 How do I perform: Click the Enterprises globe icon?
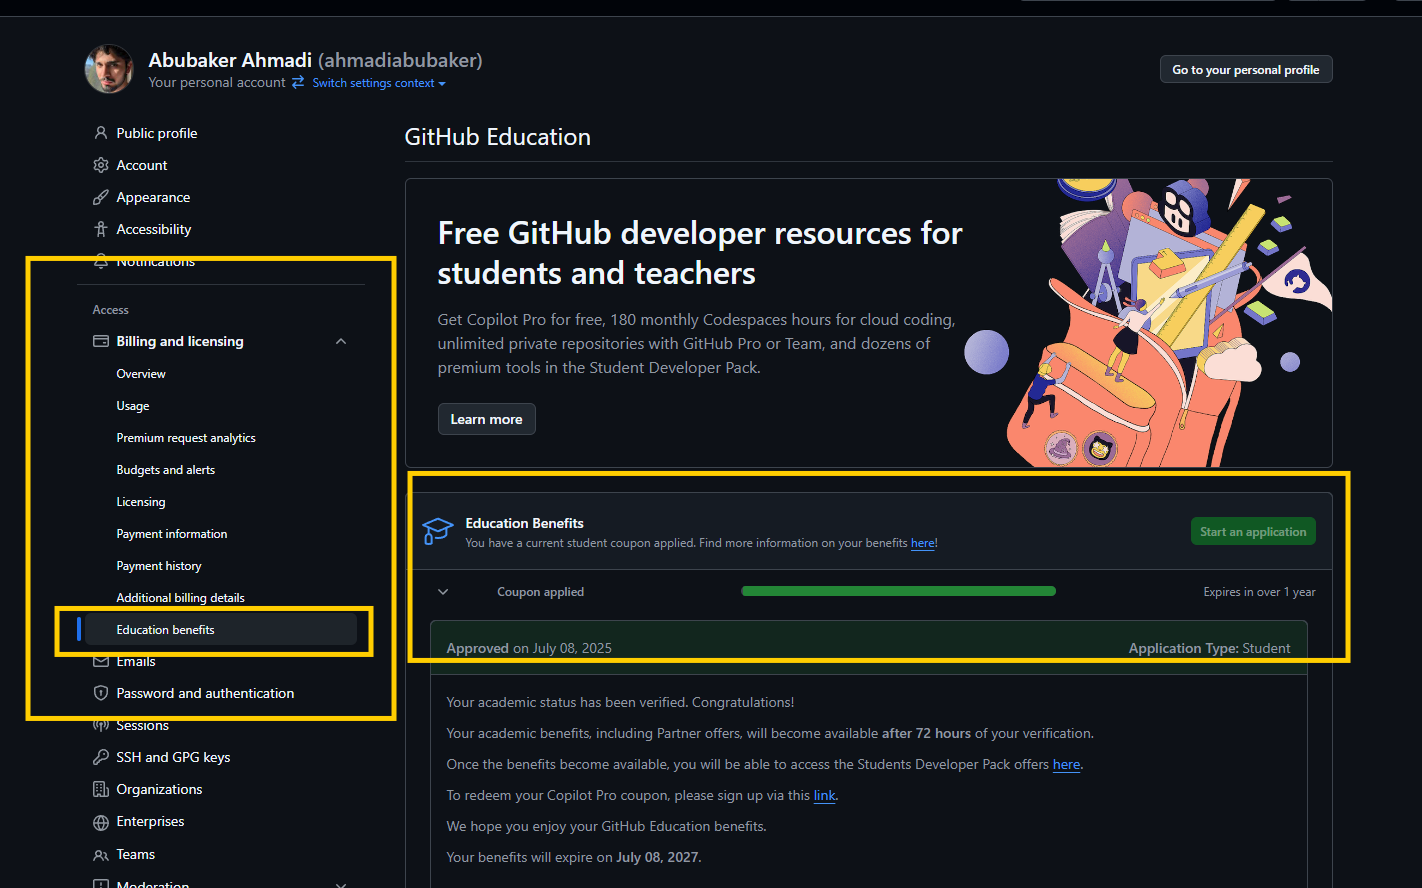click(100, 822)
